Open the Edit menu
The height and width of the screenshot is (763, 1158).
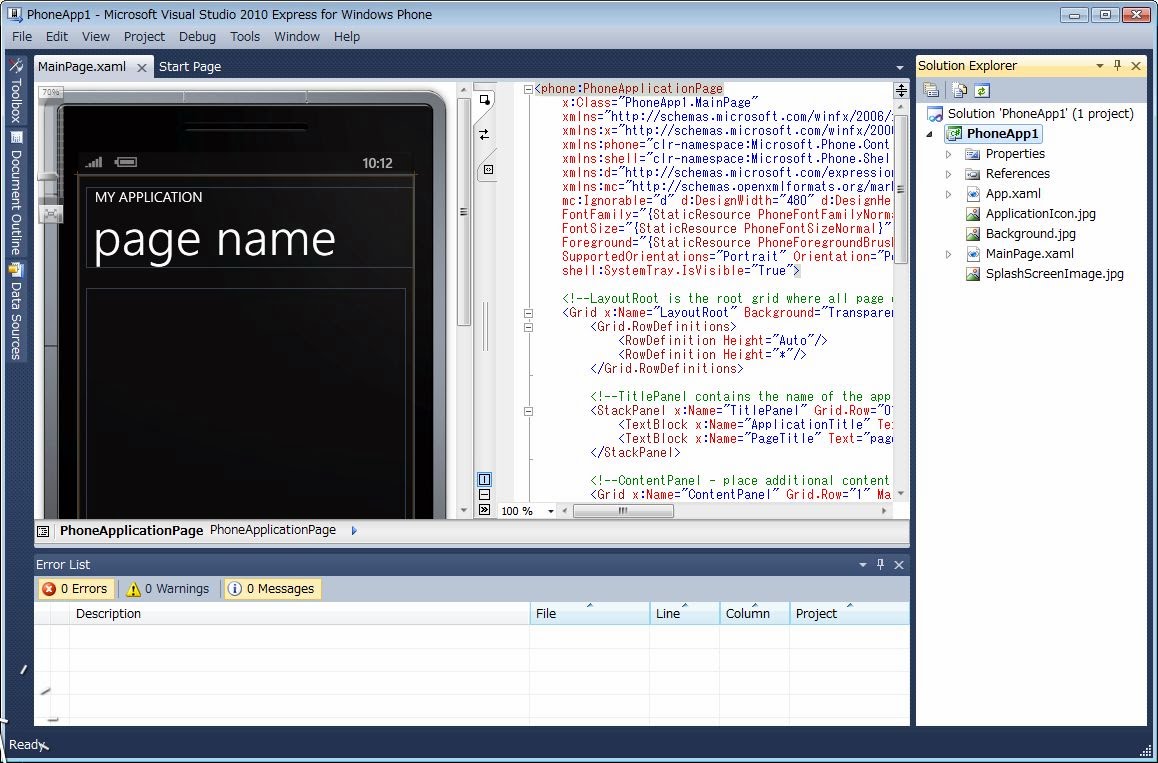[x=57, y=36]
